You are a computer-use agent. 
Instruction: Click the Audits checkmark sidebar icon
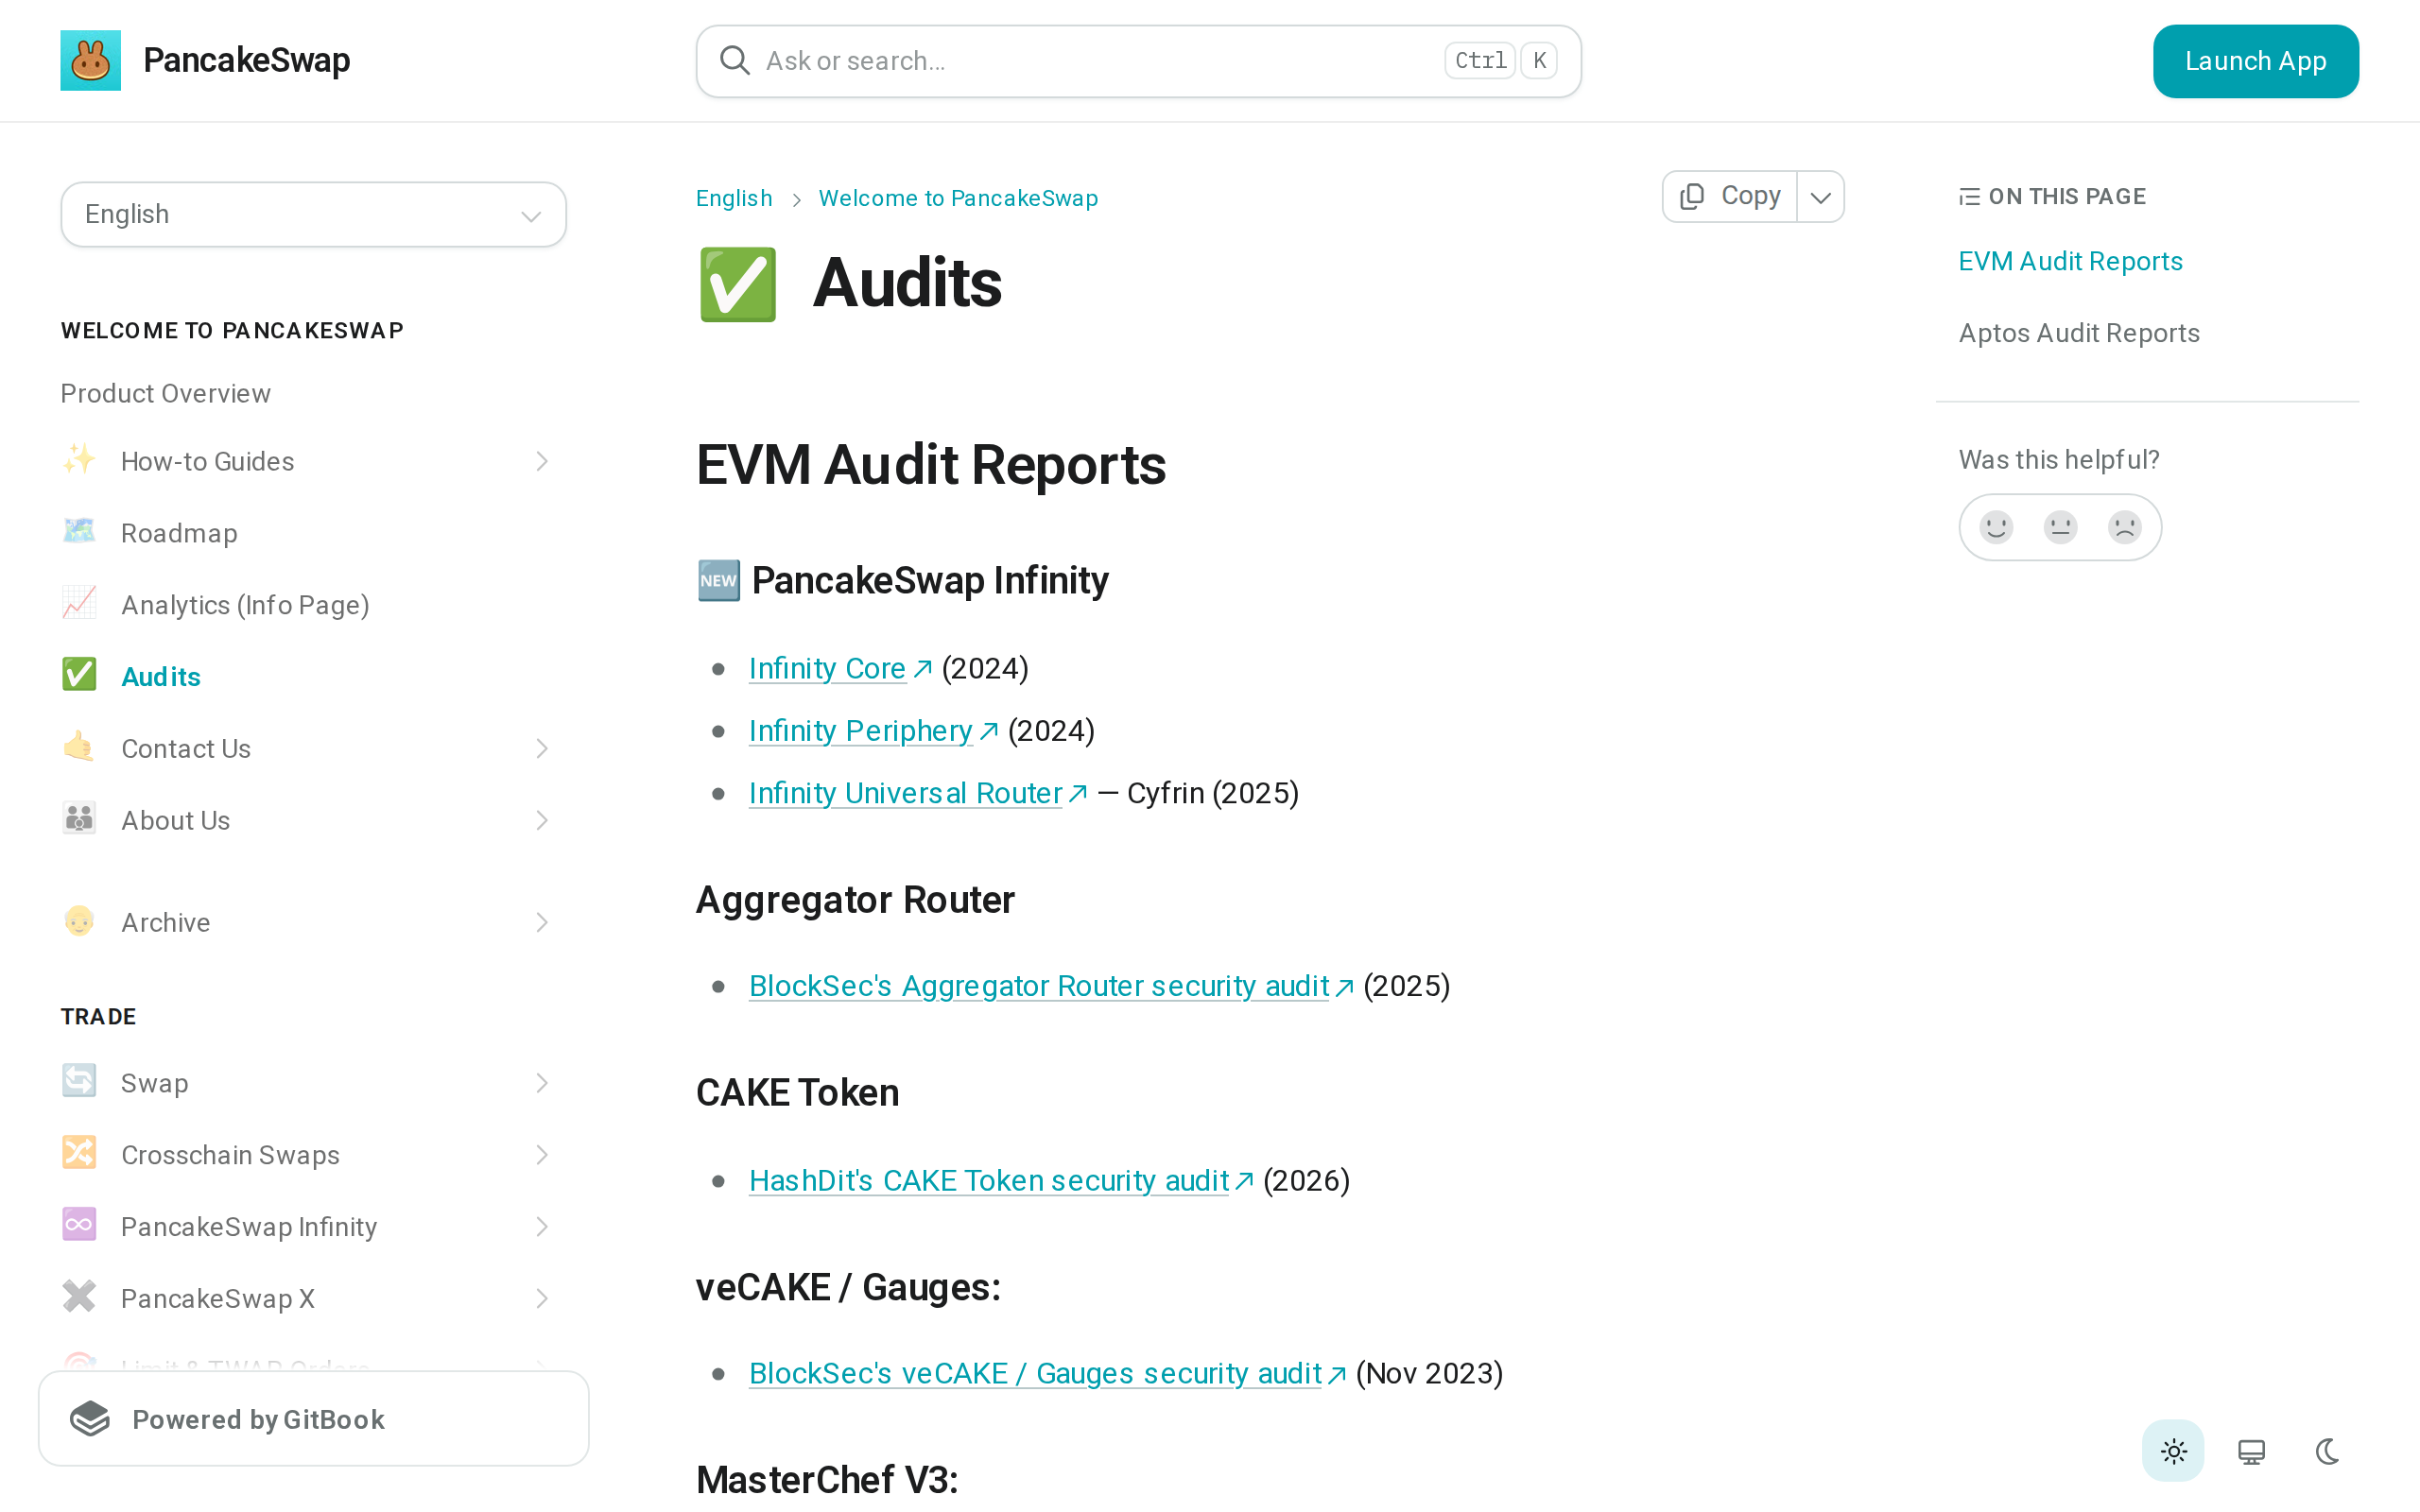[79, 675]
